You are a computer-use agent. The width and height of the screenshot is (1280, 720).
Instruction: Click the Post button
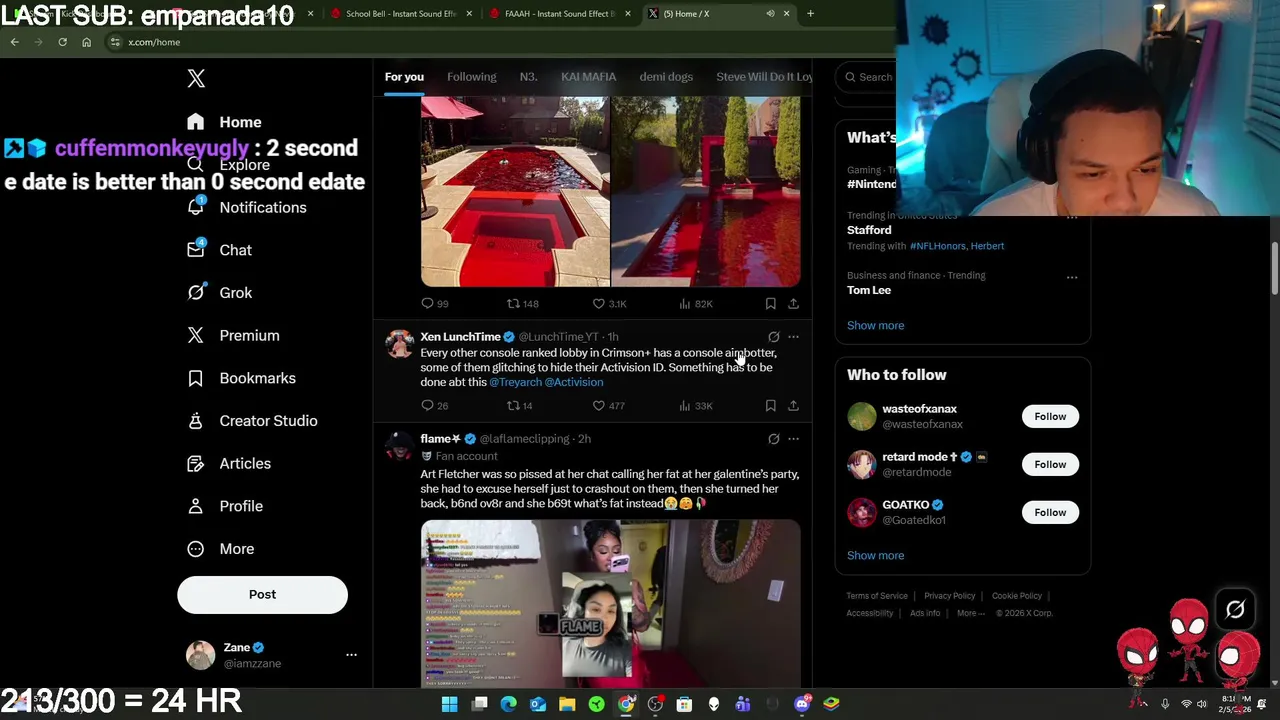(262, 594)
